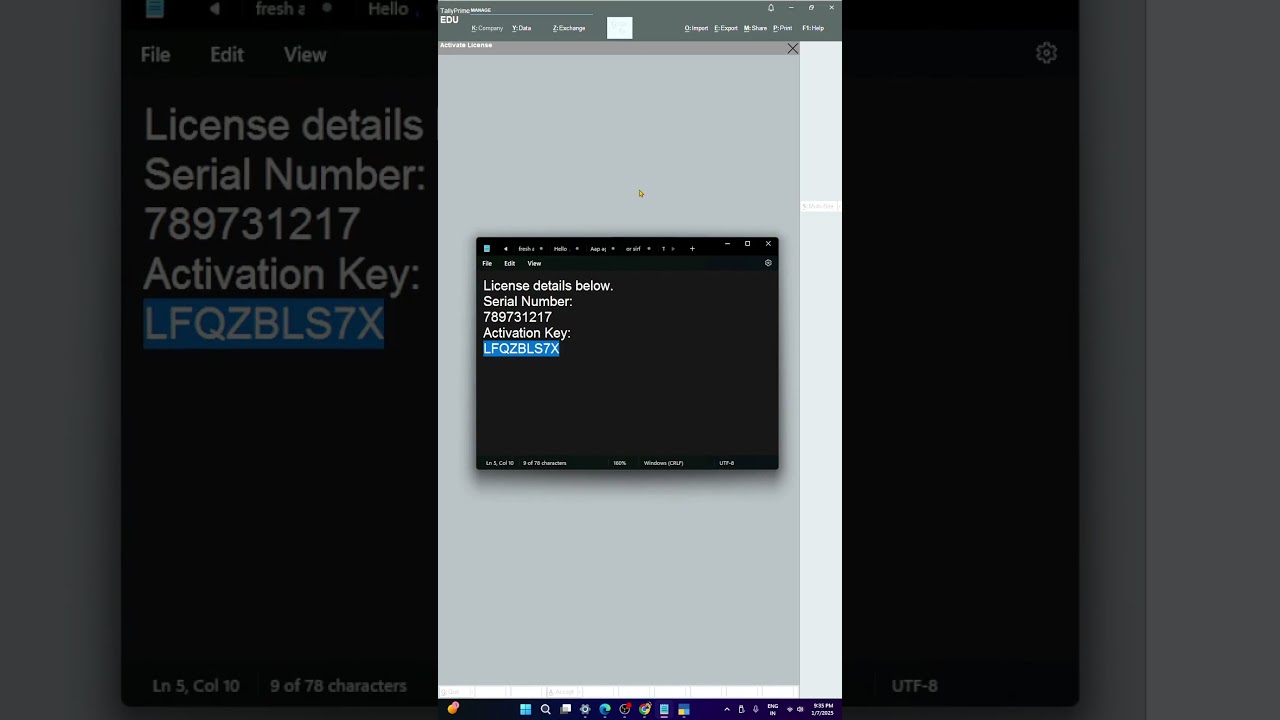This screenshot has width=1280, height=720.
Task: Switch to Notepad via taskbar icon
Action: pos(664,709)
